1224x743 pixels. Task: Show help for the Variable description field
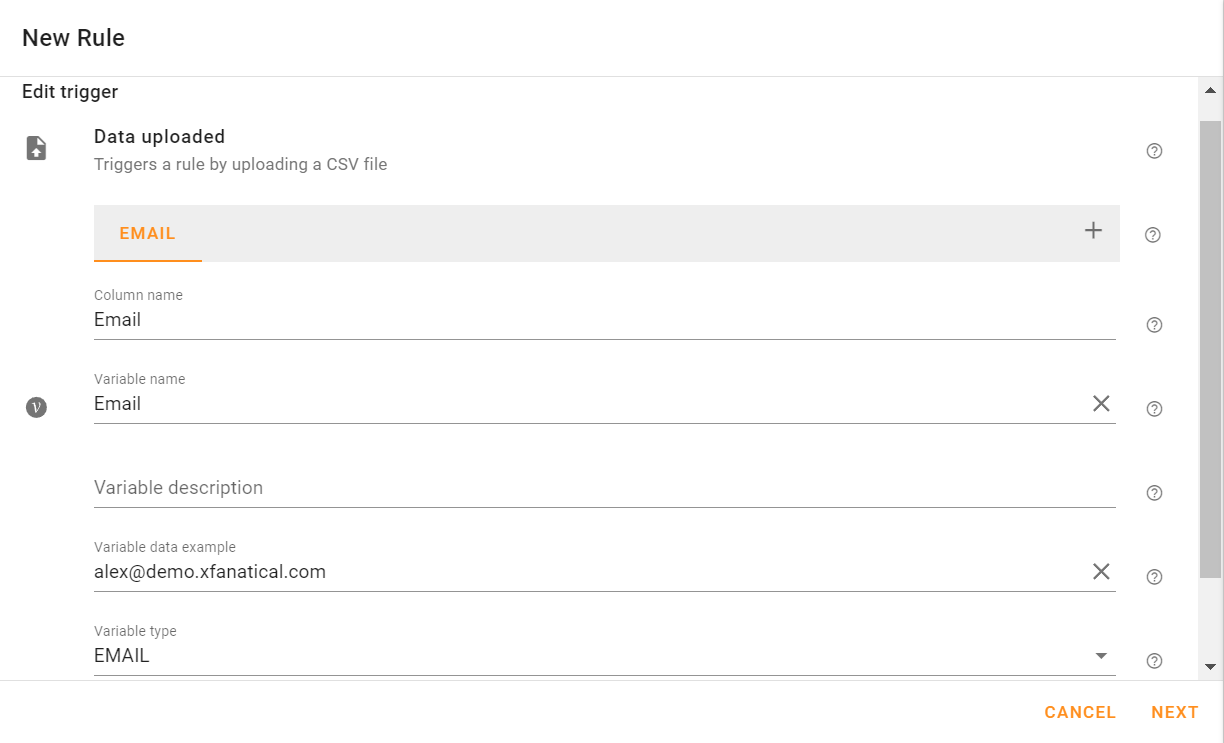click(1153, 492)
